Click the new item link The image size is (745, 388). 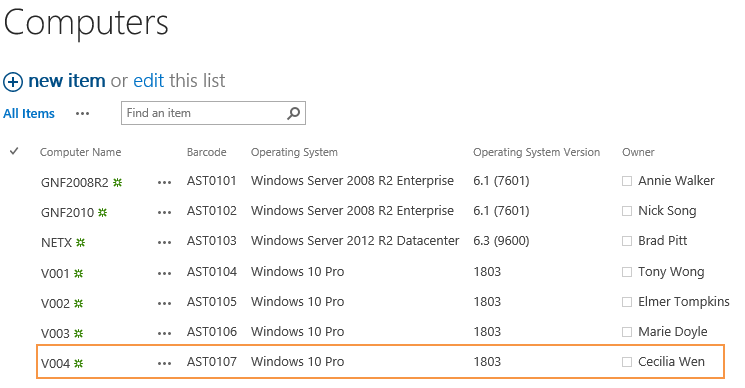[67, 81]
